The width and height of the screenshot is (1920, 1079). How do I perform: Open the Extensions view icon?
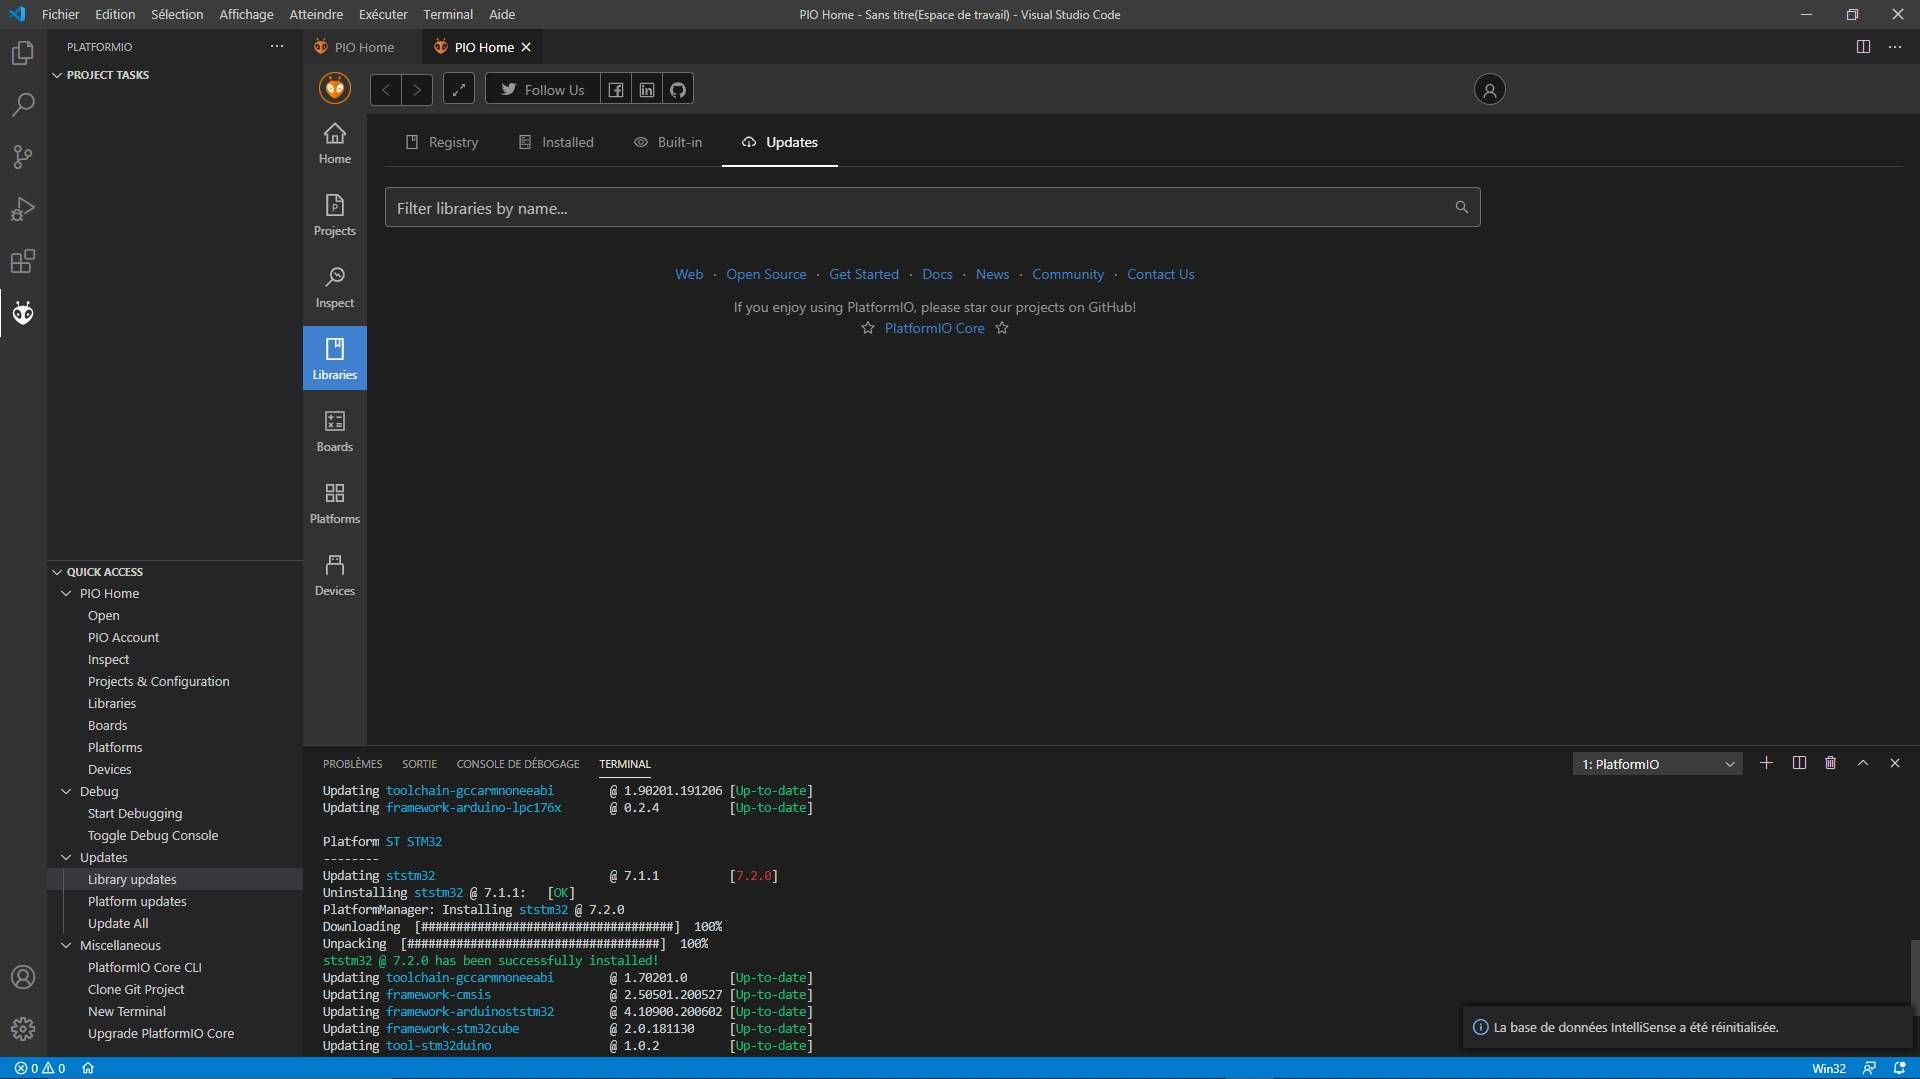(x=23, y=262)
